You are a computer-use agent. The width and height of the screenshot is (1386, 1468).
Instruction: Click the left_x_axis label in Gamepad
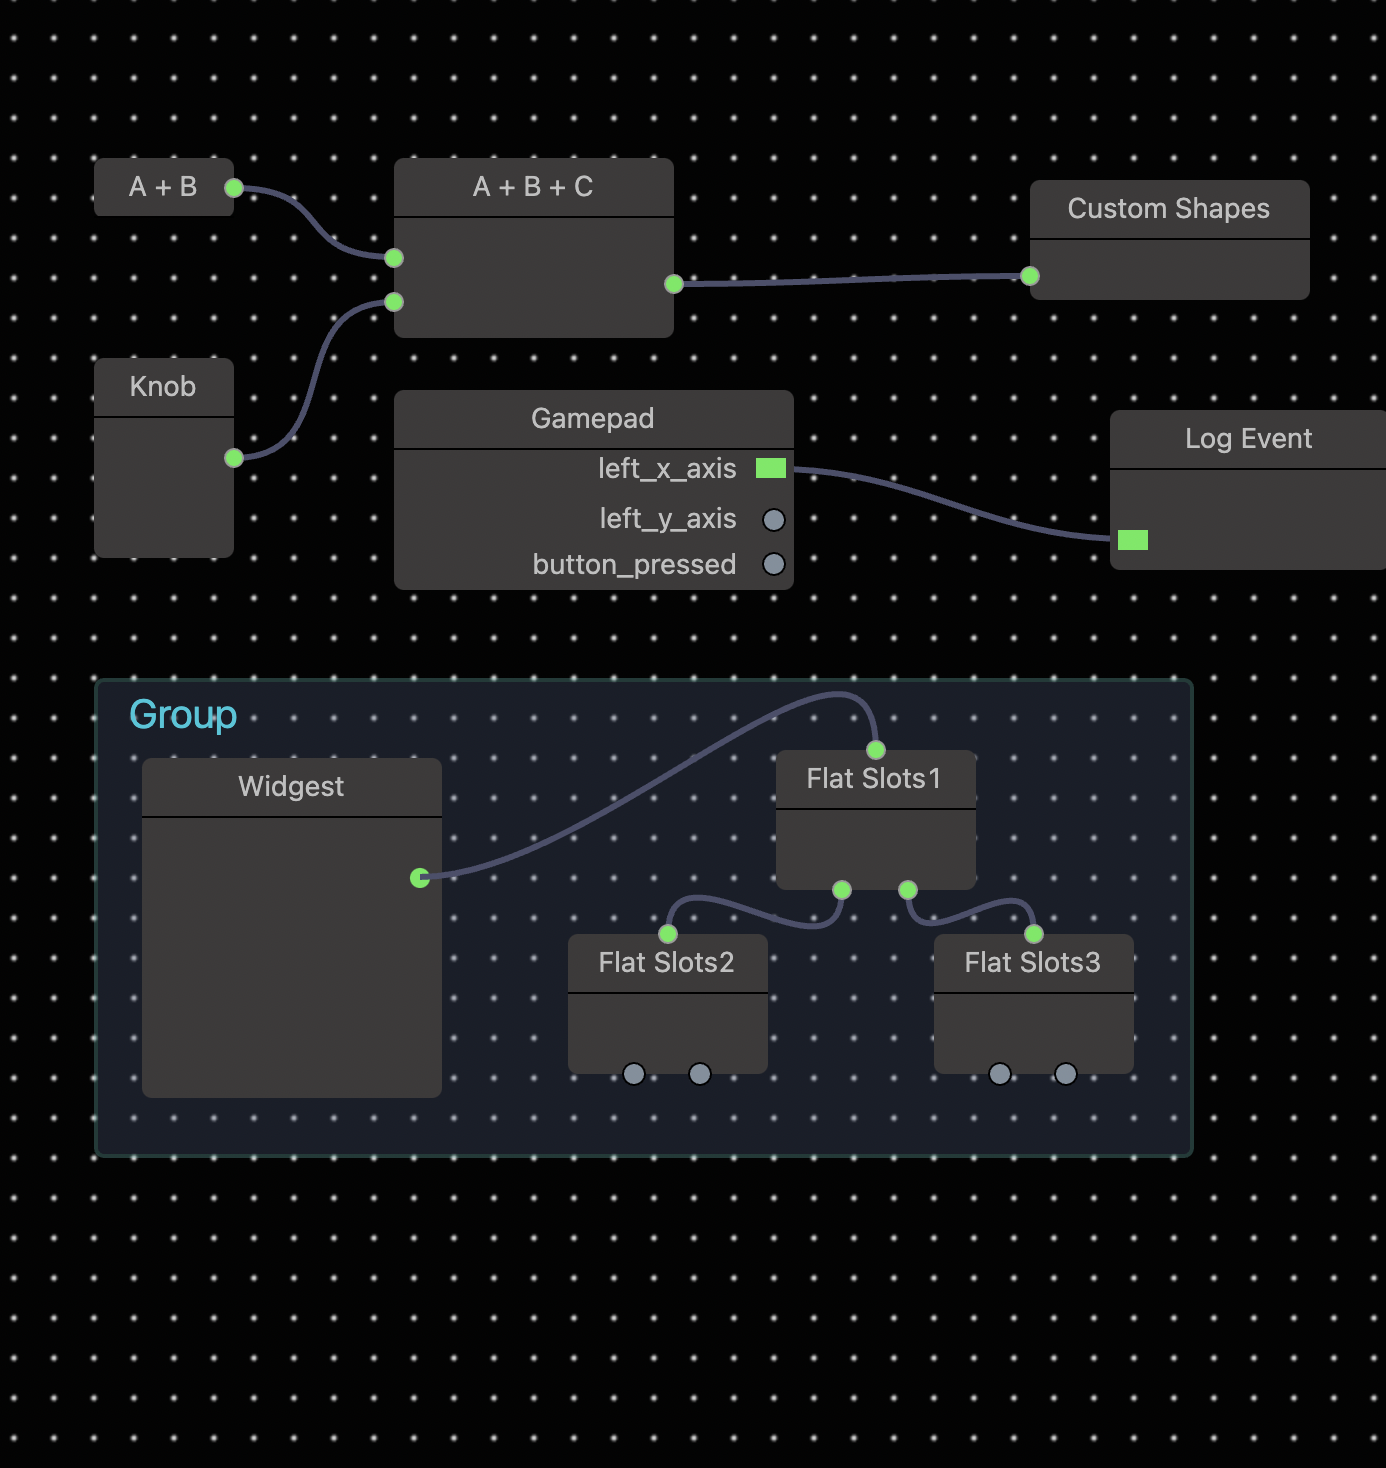pyautogui.click(x=667, y=469)
